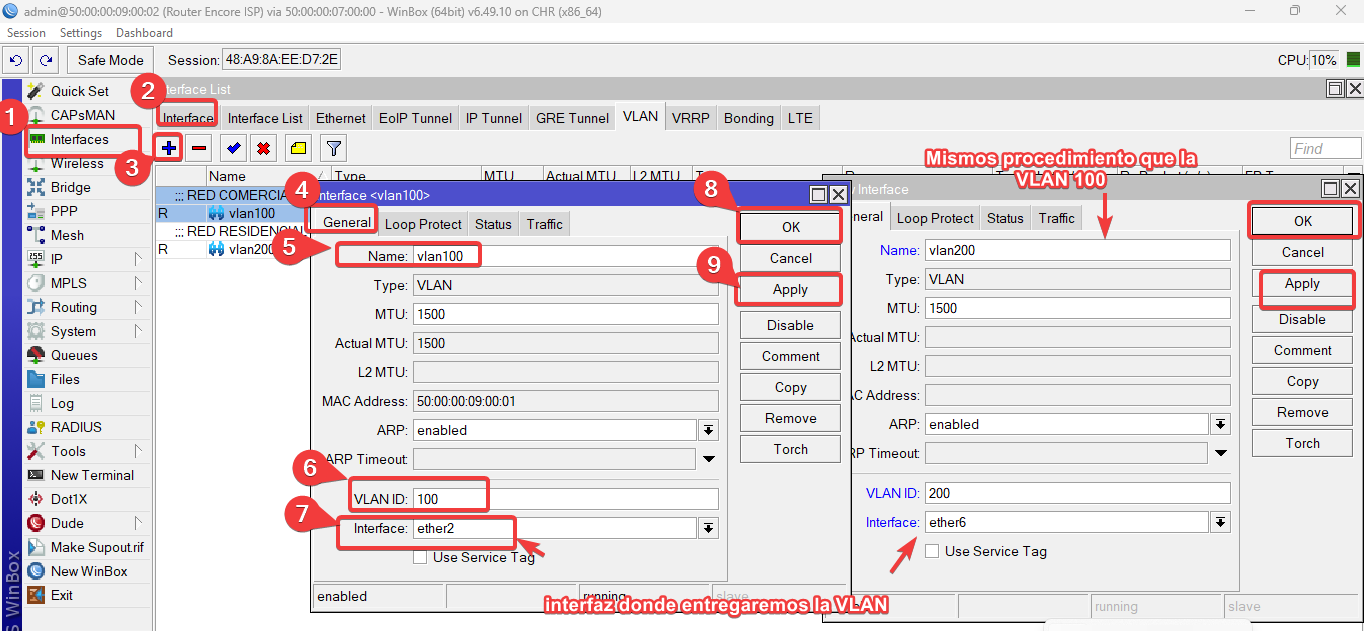Expand the ether6 Interface dropdown

point(1220,522)
